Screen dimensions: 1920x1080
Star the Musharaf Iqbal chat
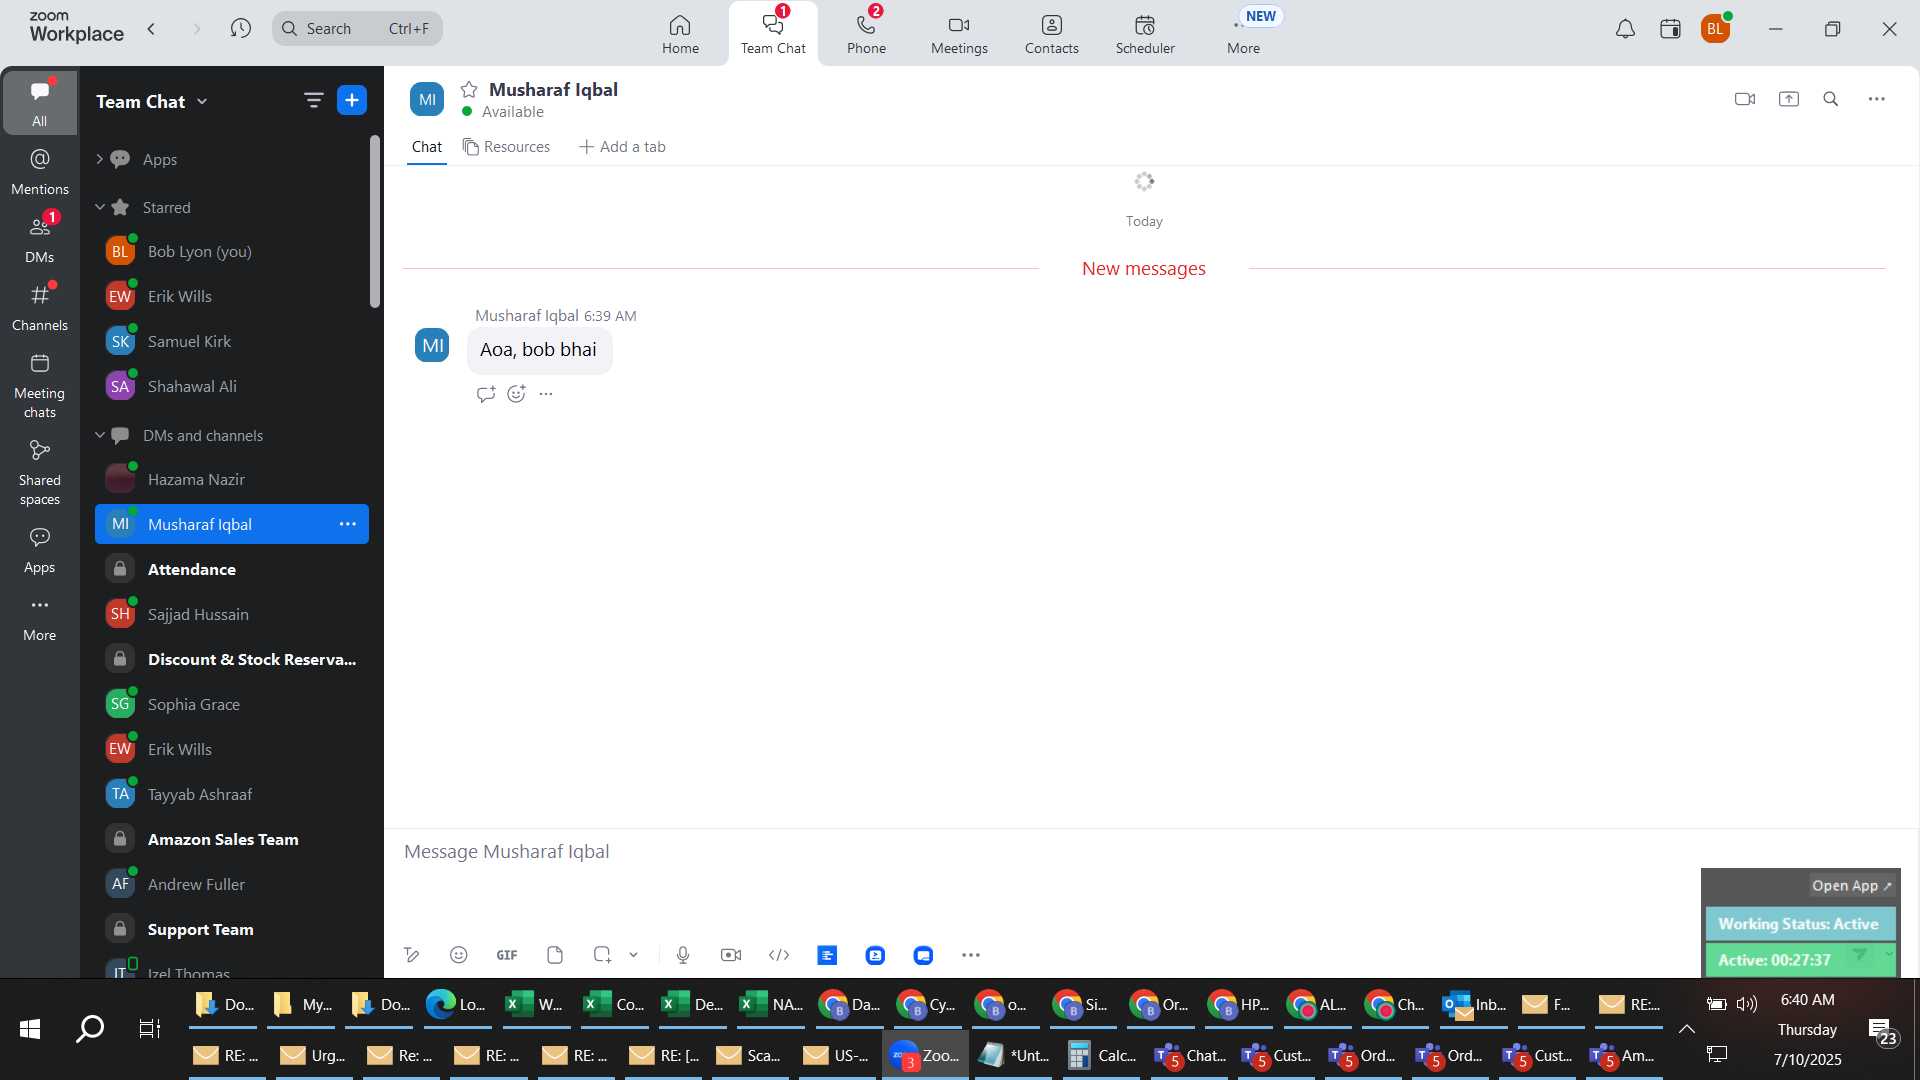[x=469, y=89]
